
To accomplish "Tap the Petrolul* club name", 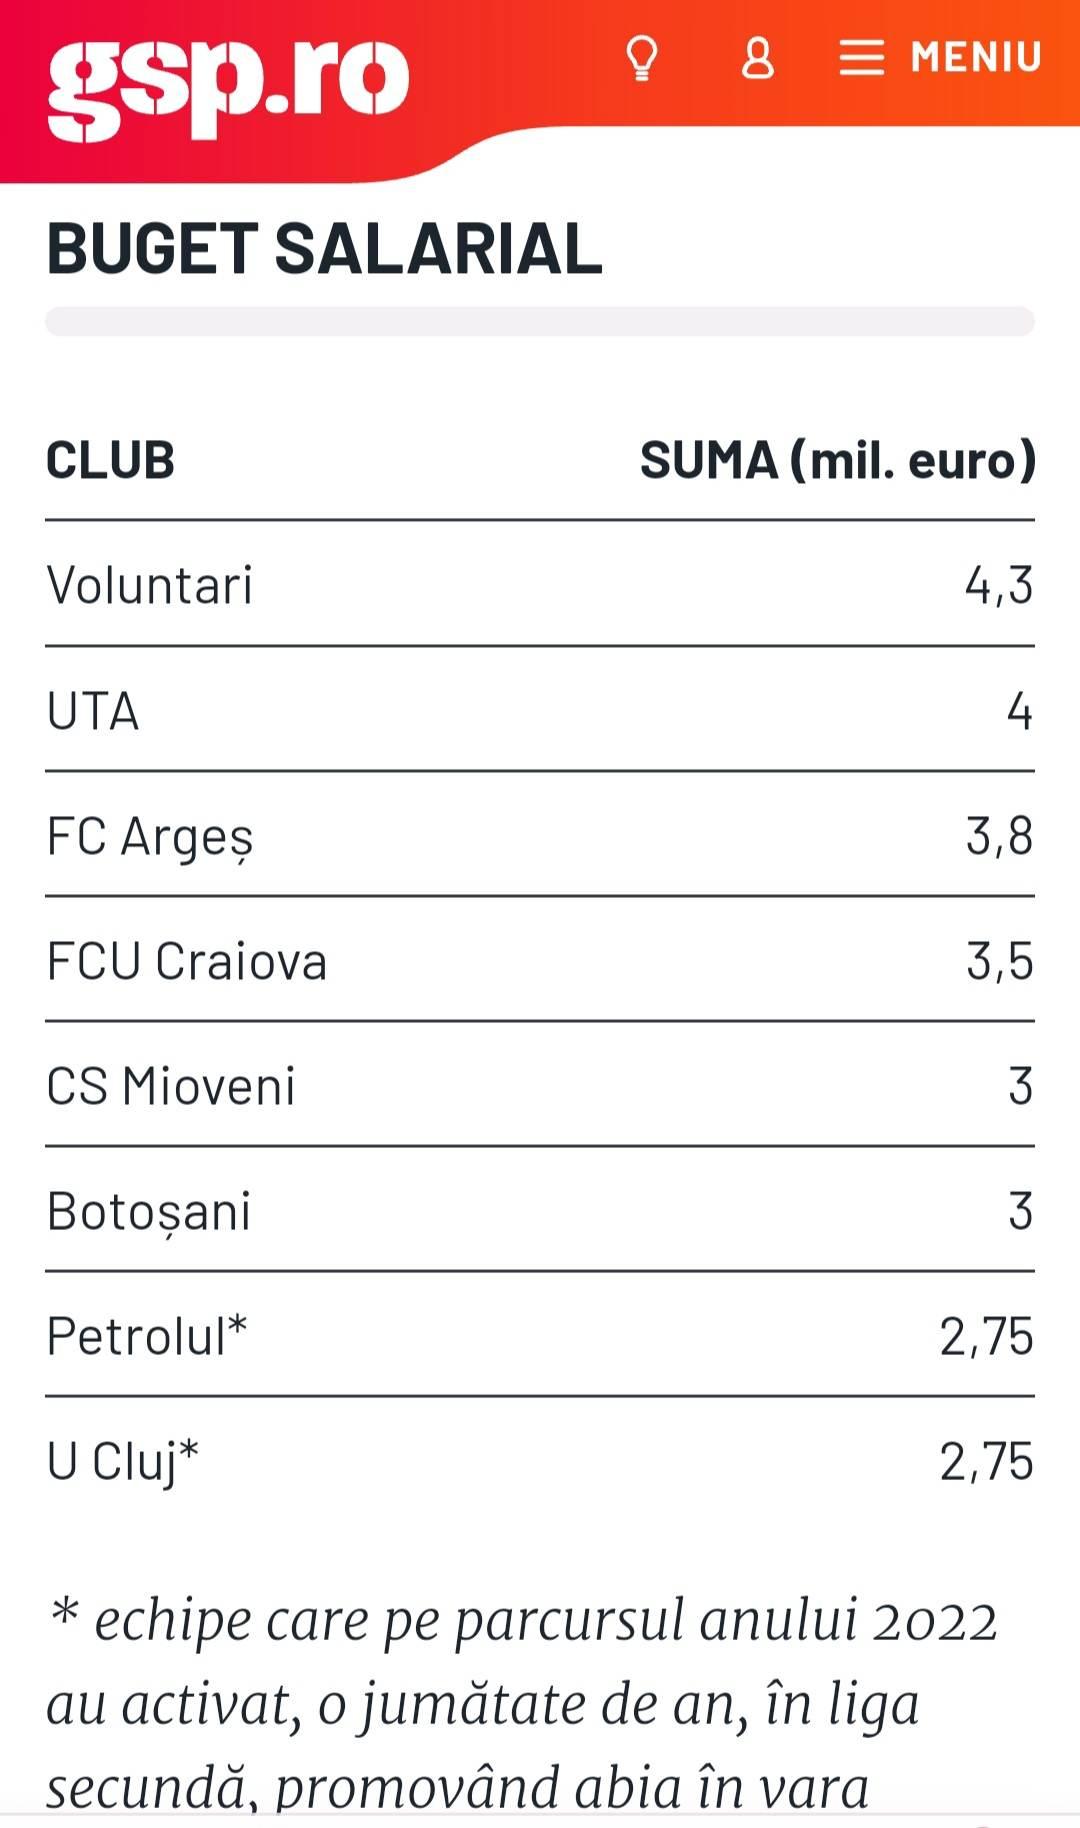I will click(x=147, y=1336).
